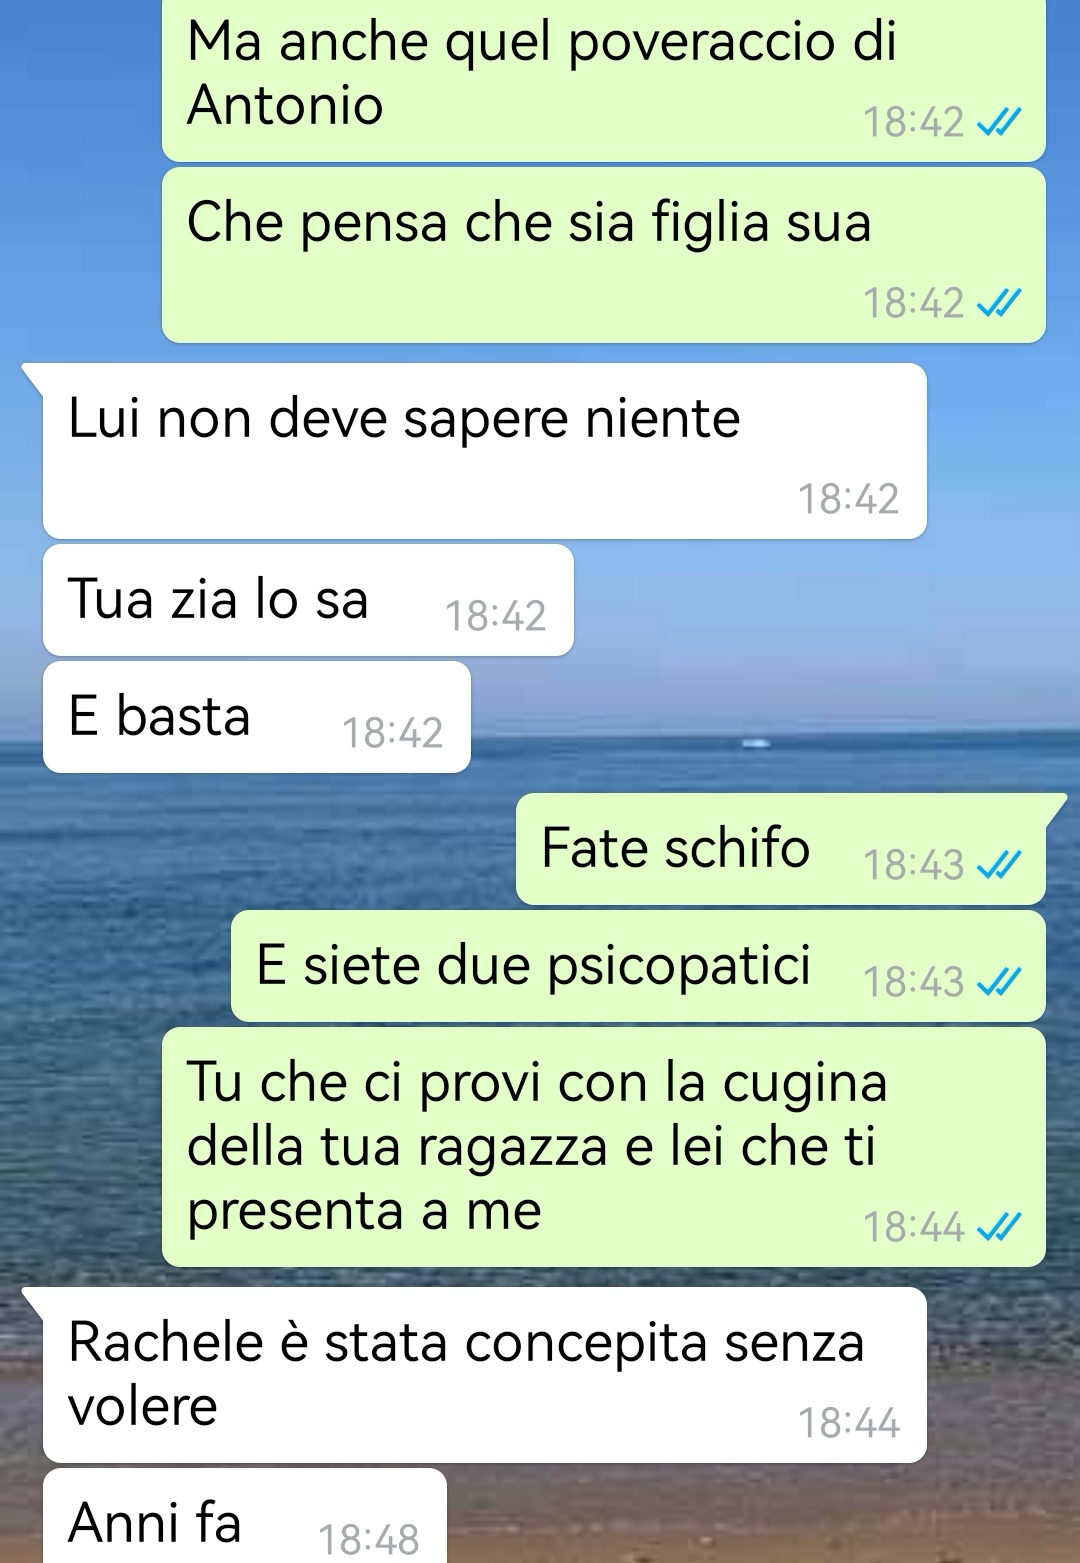
Task: Select the 'Anni fa' message bubble
Action: tap(244, 1516)
